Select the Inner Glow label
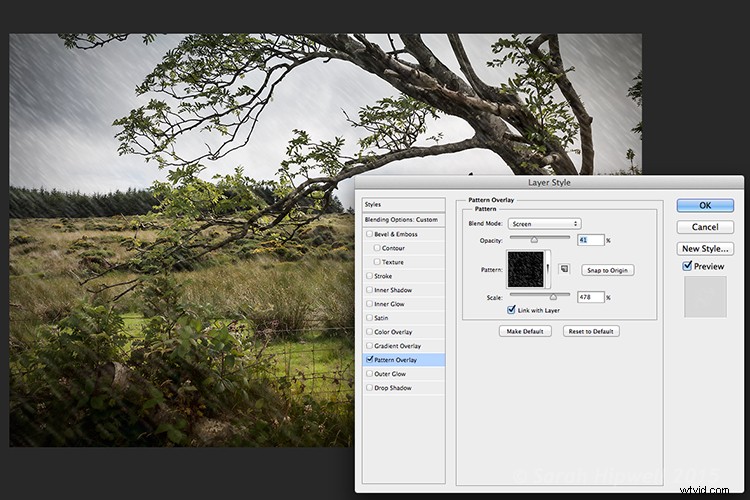 (389, 304)
